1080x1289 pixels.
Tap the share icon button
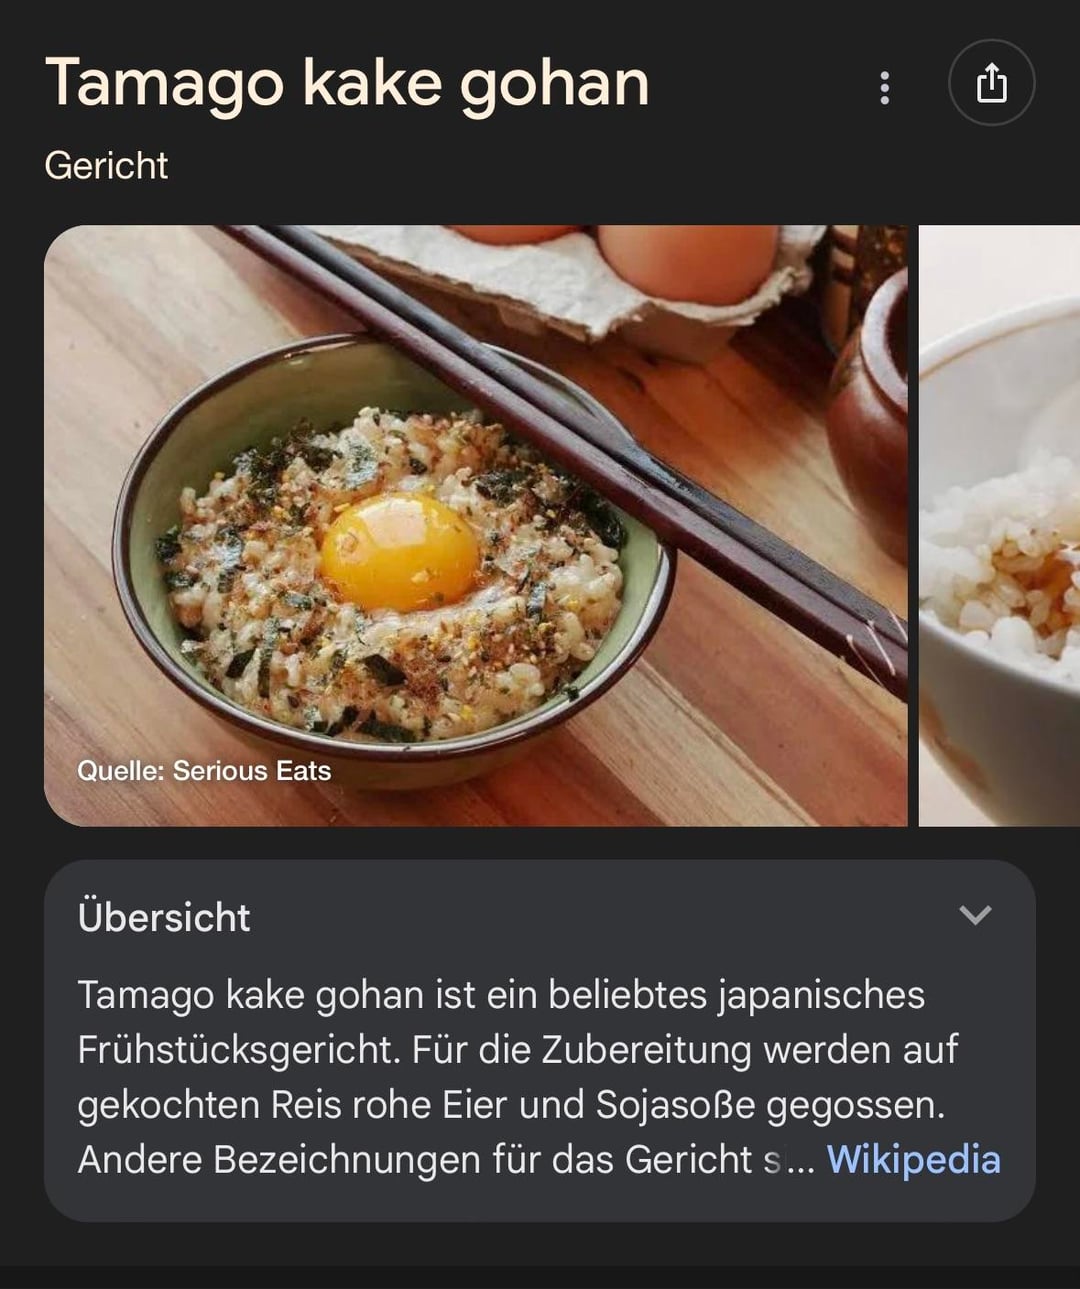pyautogui.click(x=991, y=83)
